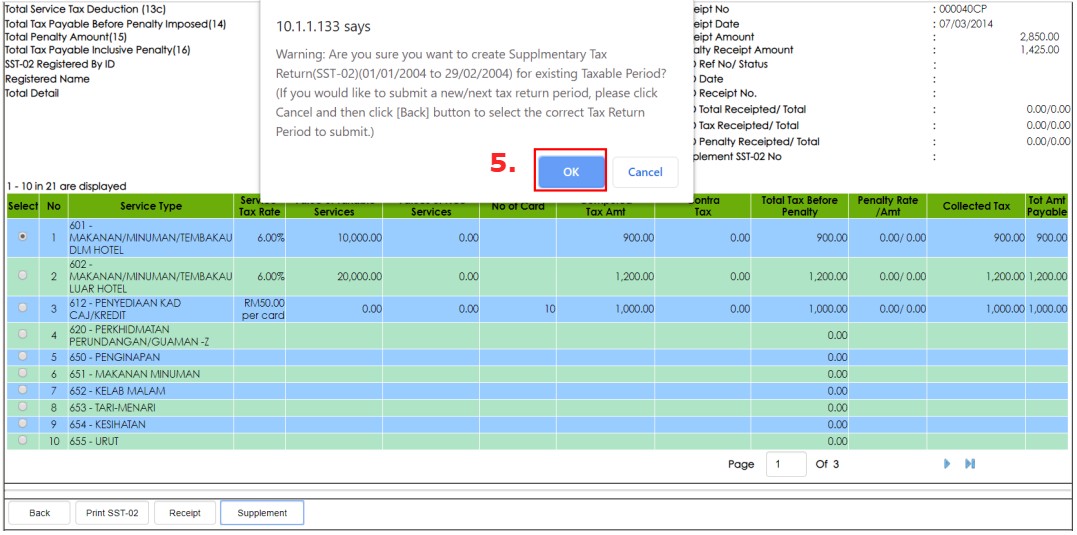
Task: Confirm the warning dialog with OK
Action: (x=570, y=172)
